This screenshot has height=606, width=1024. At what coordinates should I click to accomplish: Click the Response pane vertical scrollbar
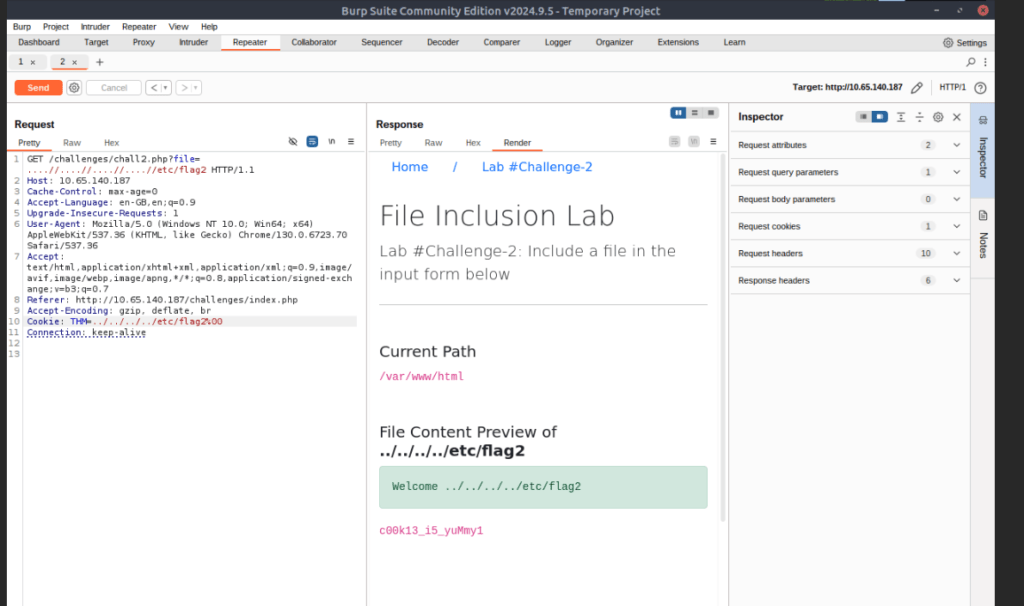pos(722,337)
